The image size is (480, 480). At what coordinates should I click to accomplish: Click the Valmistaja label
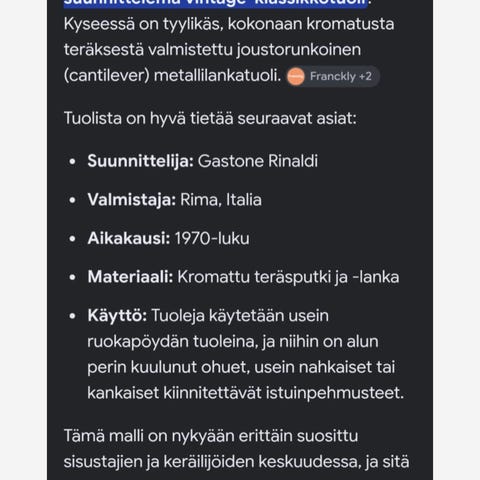[132, 200]
